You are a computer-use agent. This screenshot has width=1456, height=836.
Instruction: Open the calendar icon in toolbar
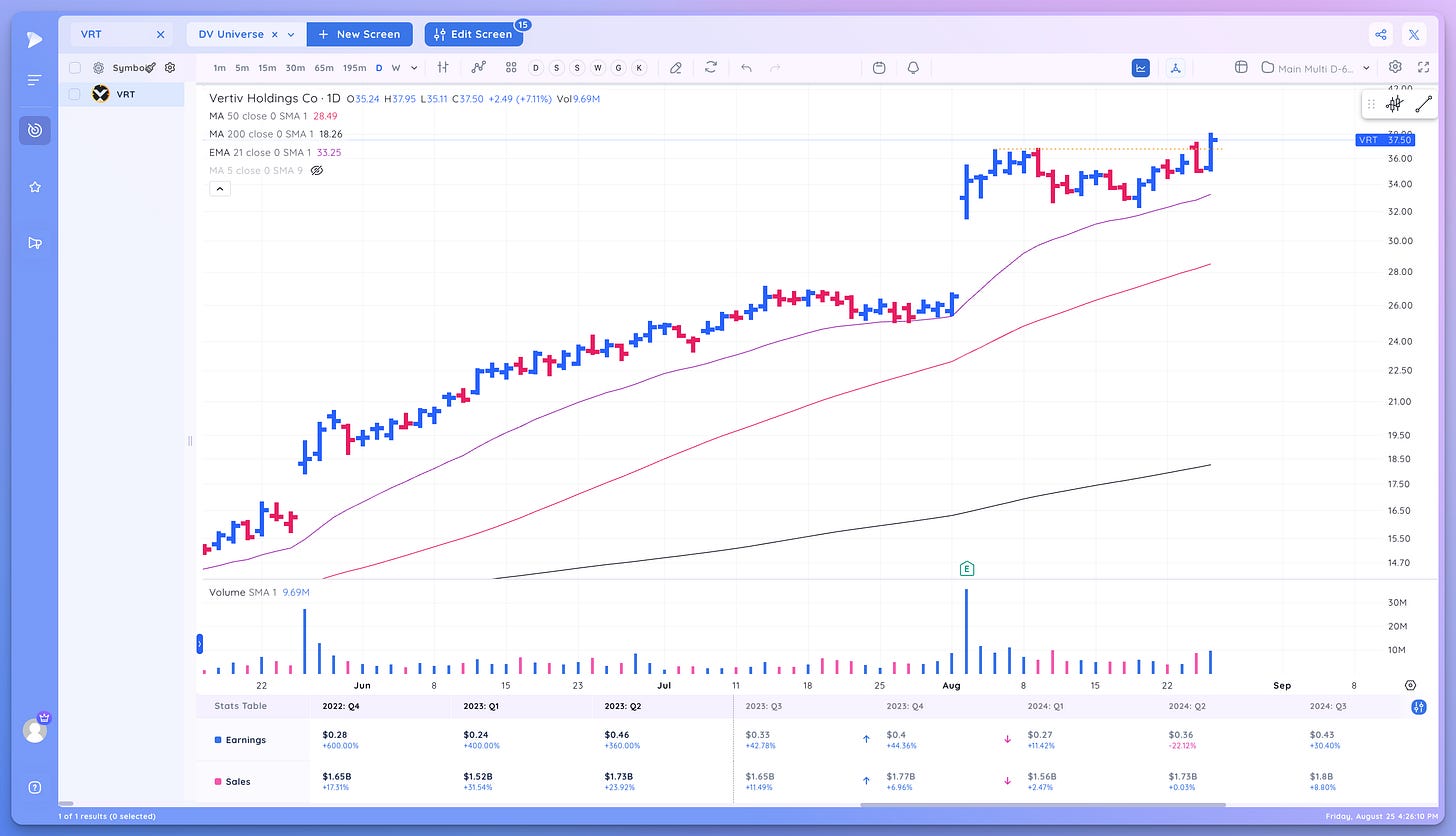coord(879,67)
